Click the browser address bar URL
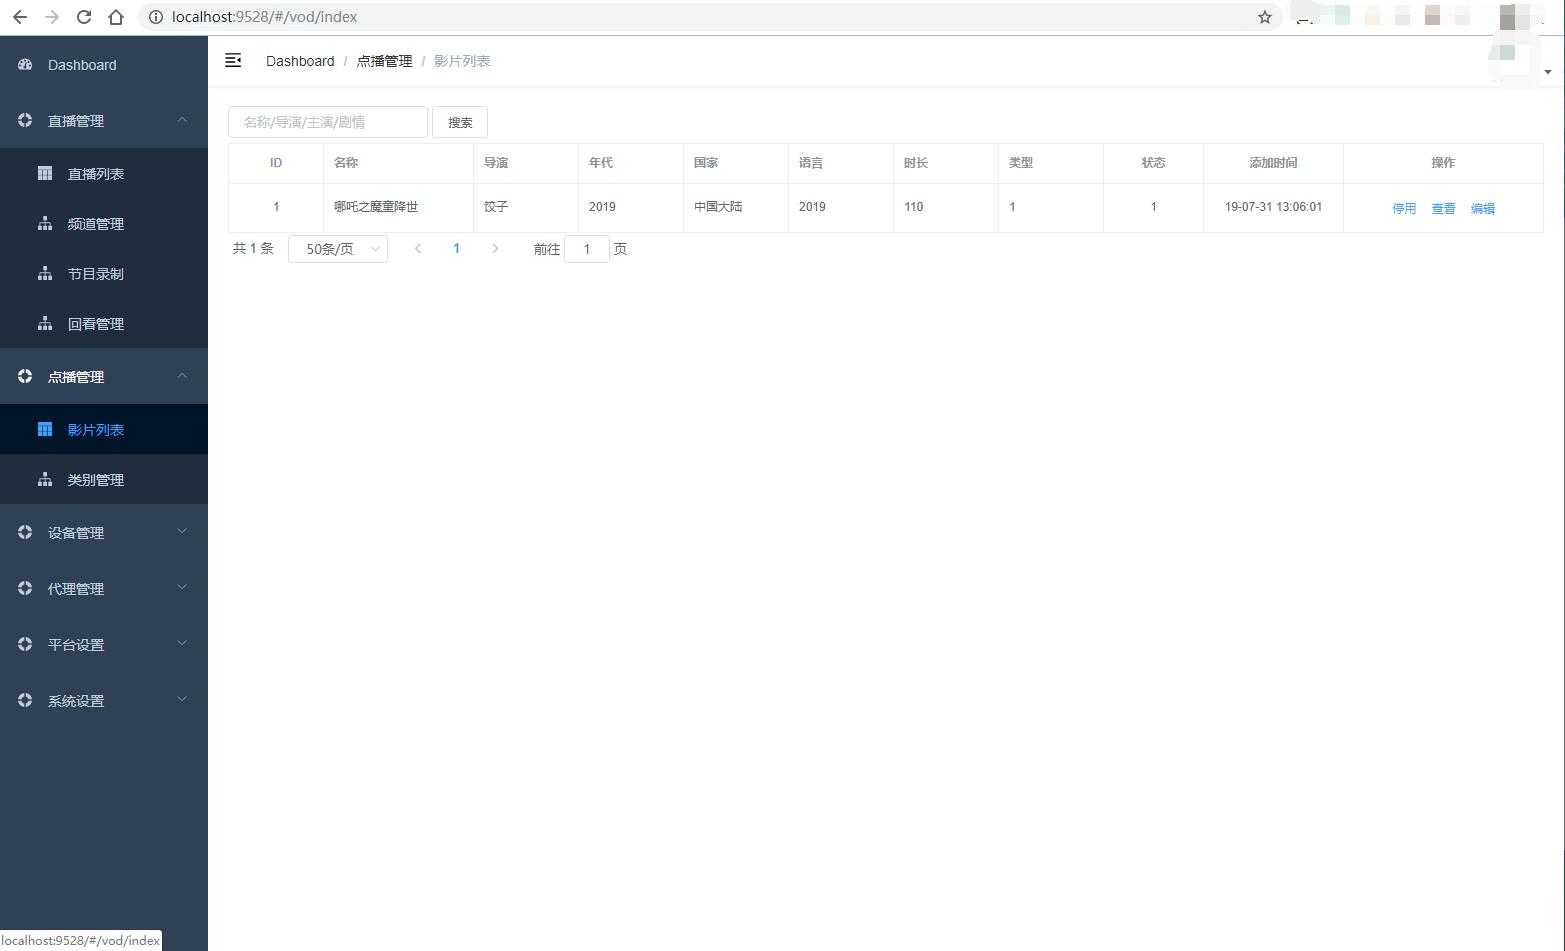This screenshot has width=1565, height=951. click(x=264, y=17)
